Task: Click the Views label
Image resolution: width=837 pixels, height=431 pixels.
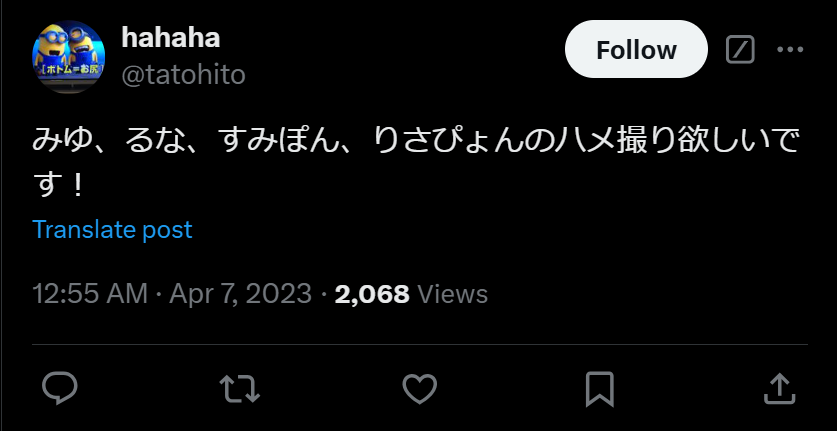Action: click(452, 294)
